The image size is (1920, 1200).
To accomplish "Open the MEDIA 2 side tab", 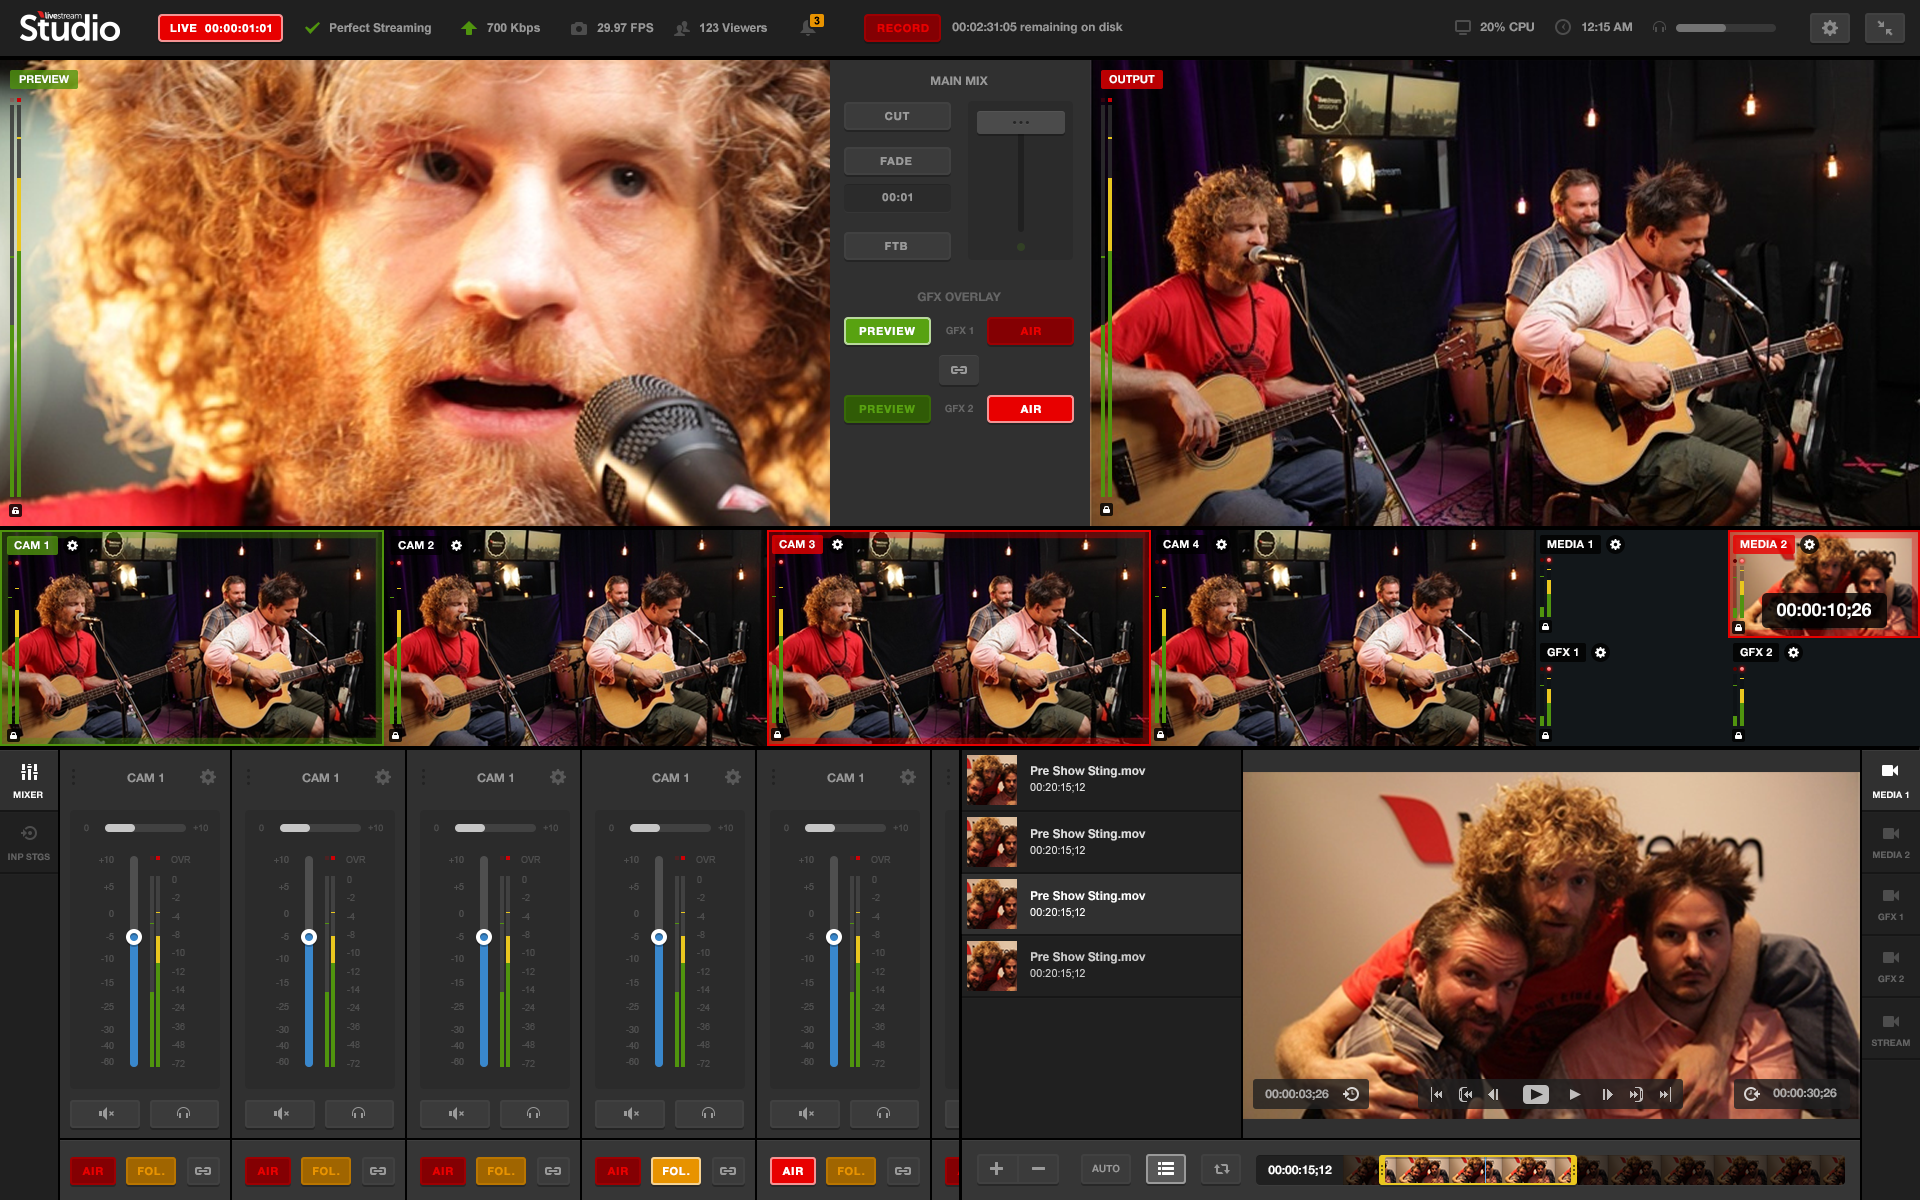I will tap(1890, 842).
